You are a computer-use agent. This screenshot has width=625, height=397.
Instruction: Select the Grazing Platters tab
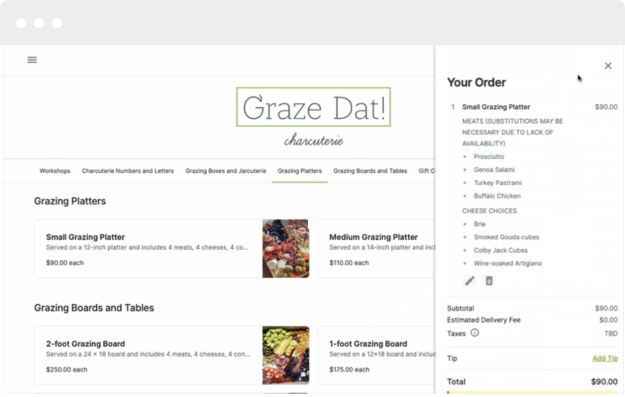tap(300, 171)
